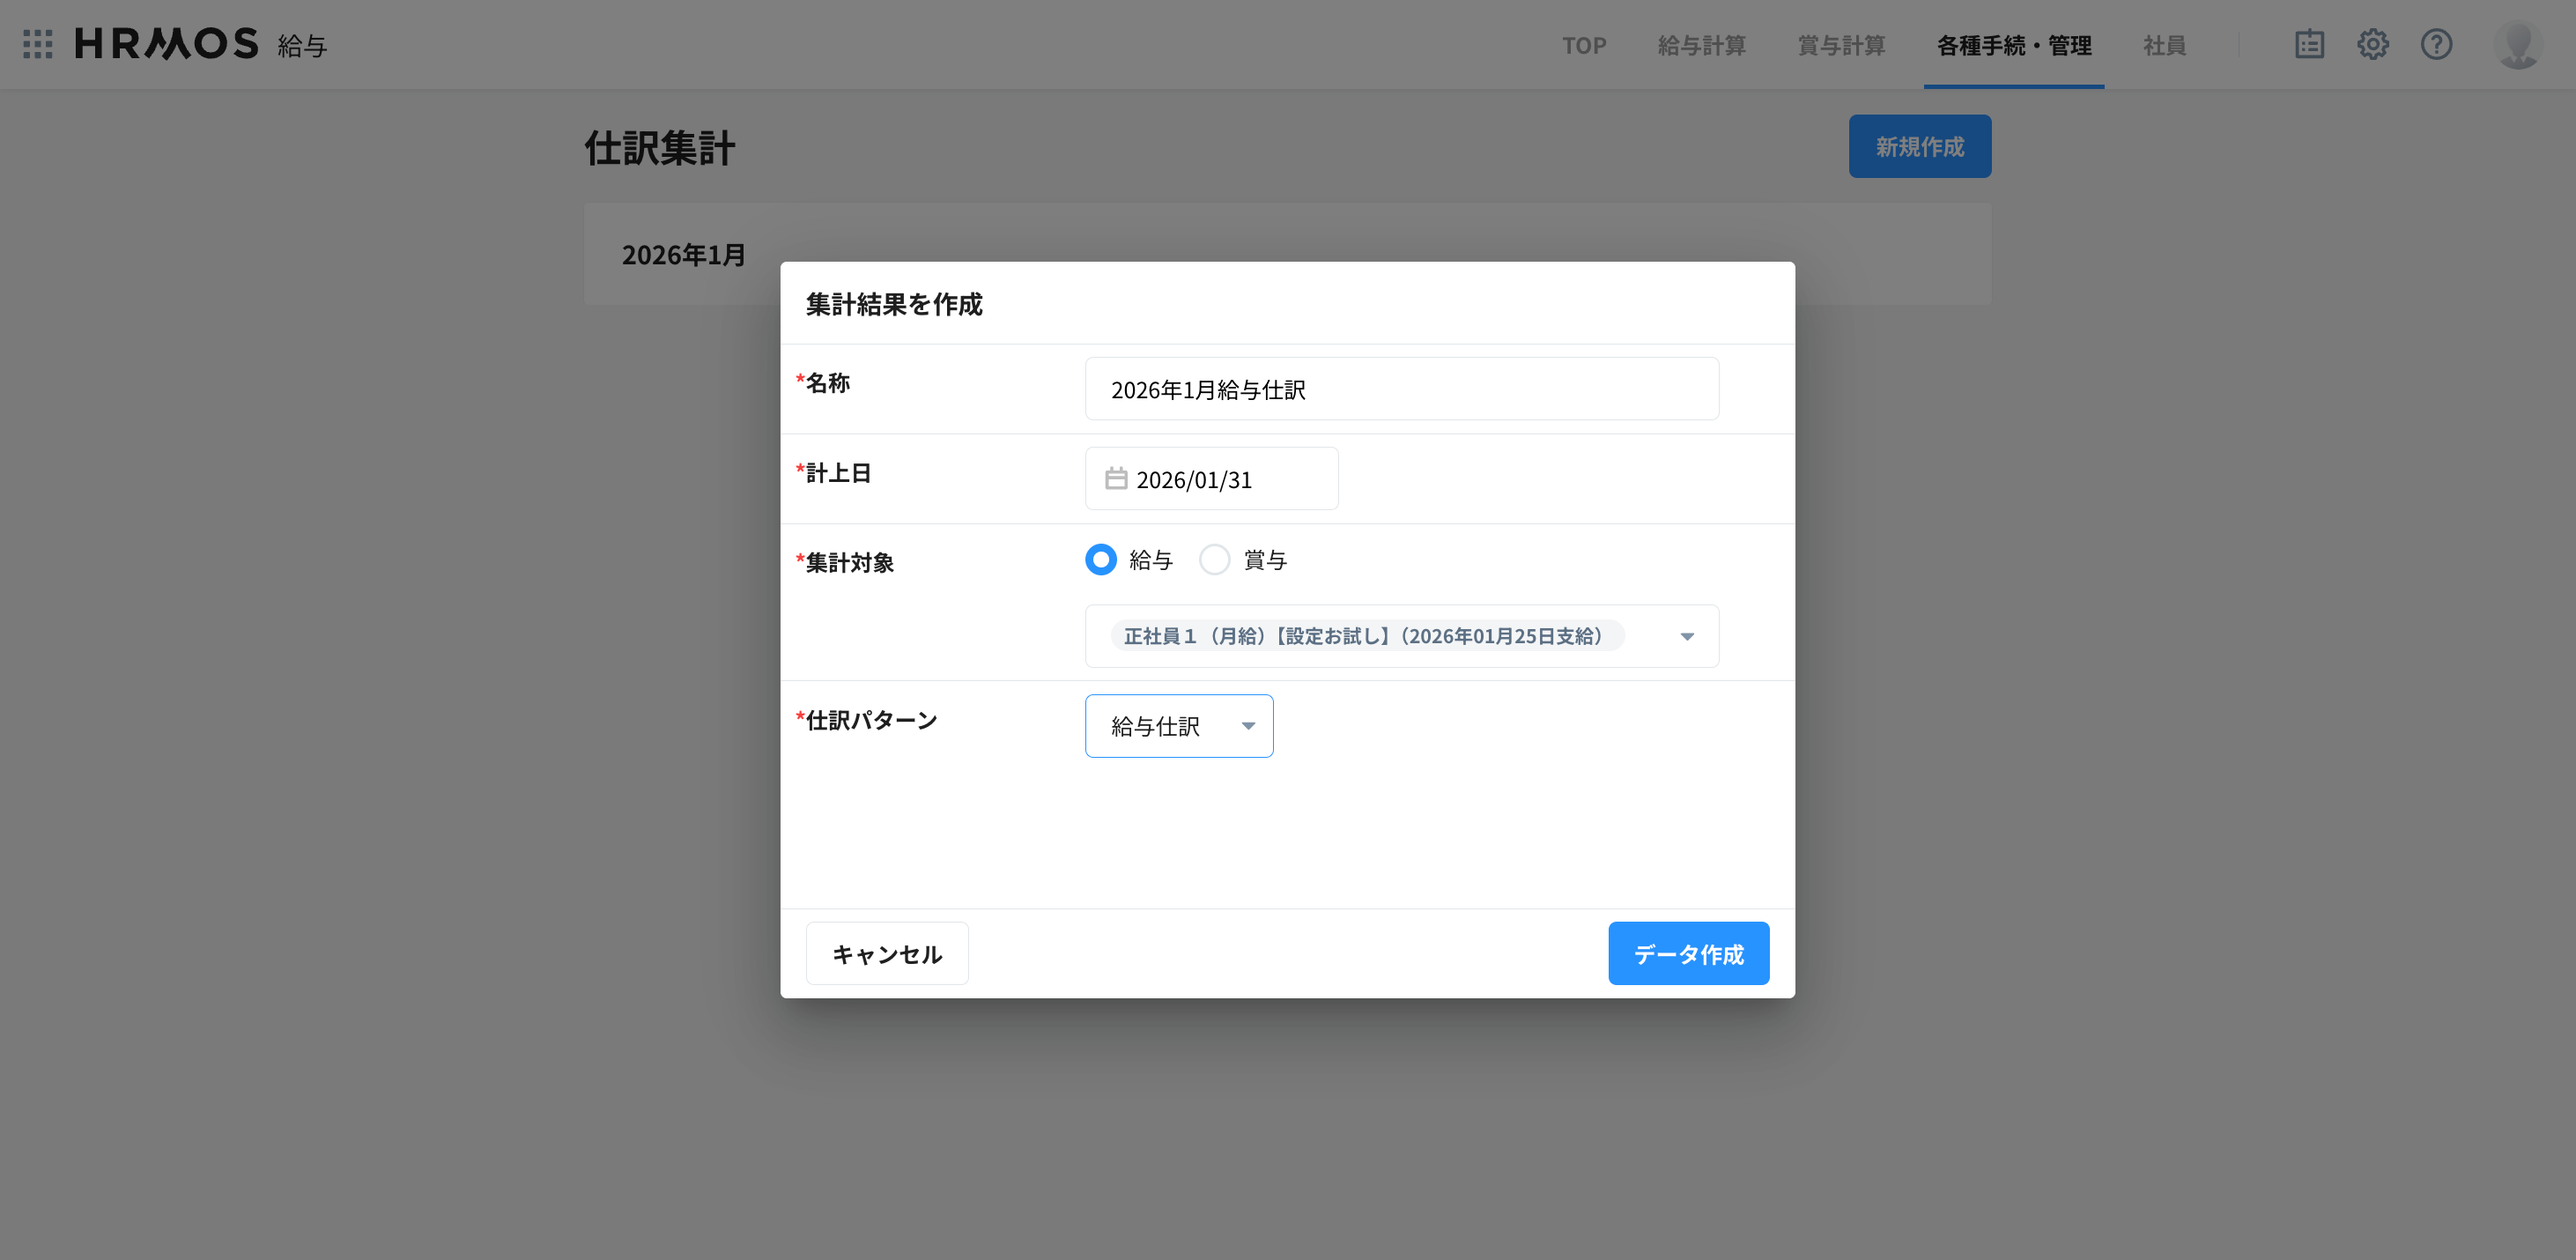
Task: Go to the 社員 menu
Action: [x=2164, y=46]
